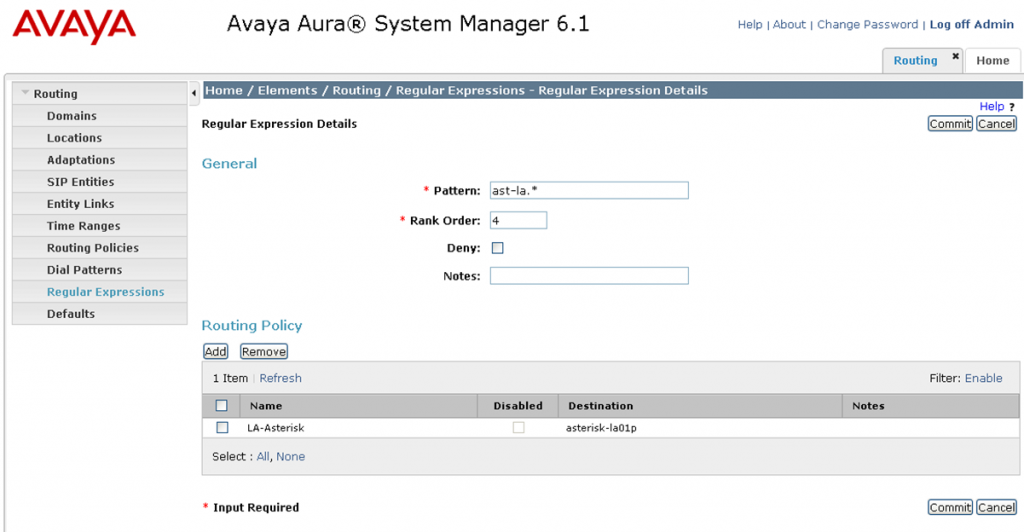Screen dimensions: 1024x532
Task: Click the Rank Order input field
Action: pyautogui.click(x=519, y=221)
